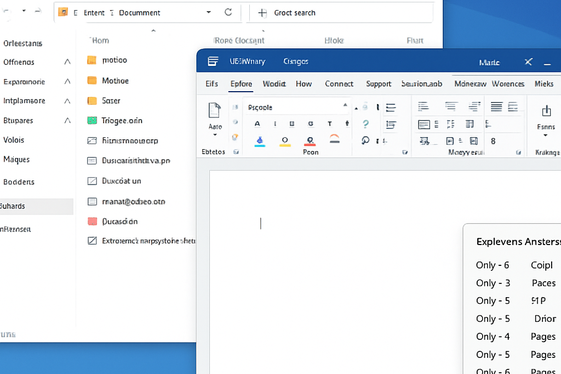The image size is (561, 374).
Task: Collapse the Btupares sidebar section
Action: point(67,120)
